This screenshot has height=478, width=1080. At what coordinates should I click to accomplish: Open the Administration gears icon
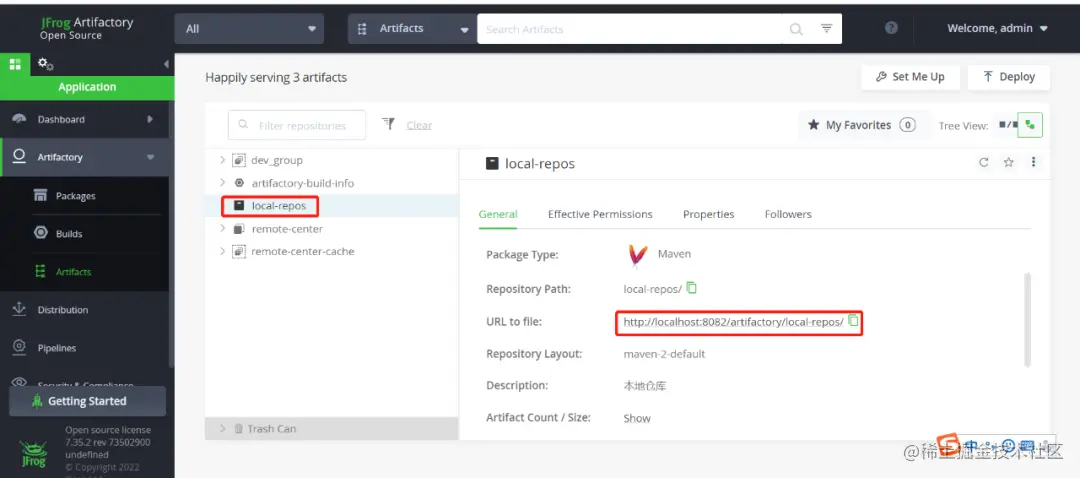click(x=45, y=64)
